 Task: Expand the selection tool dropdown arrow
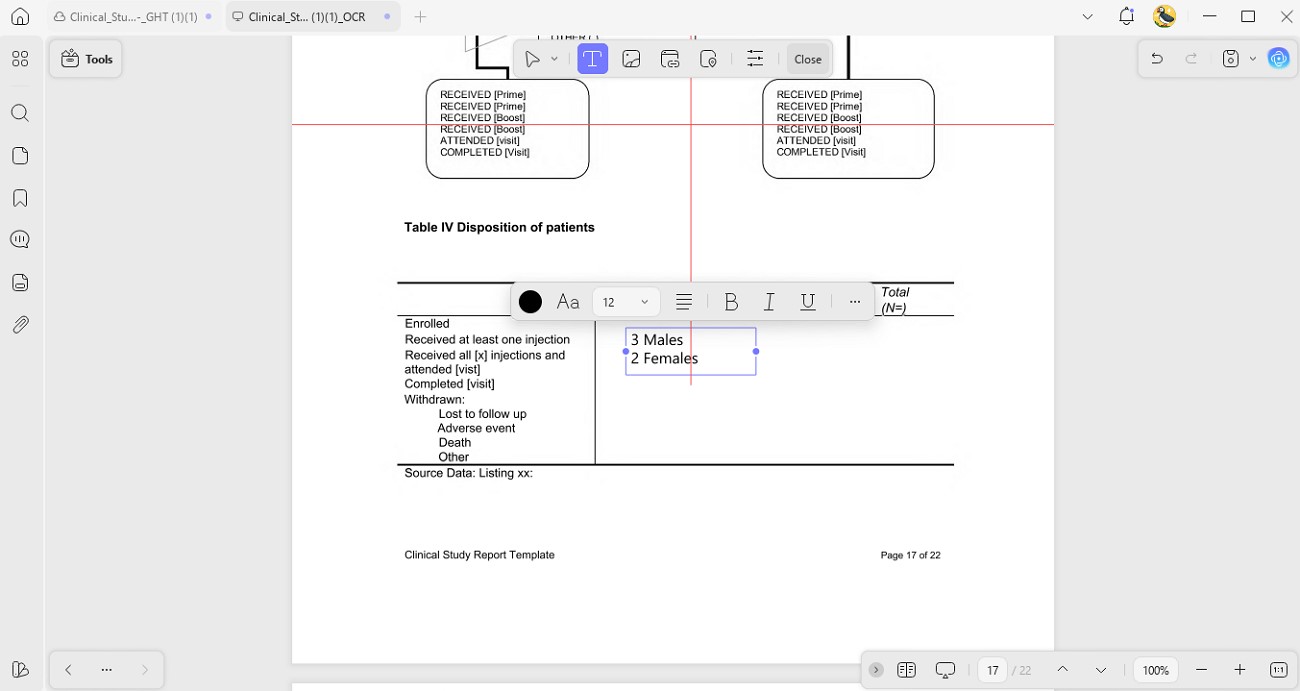pyautogui.click(x=554, y=59)
